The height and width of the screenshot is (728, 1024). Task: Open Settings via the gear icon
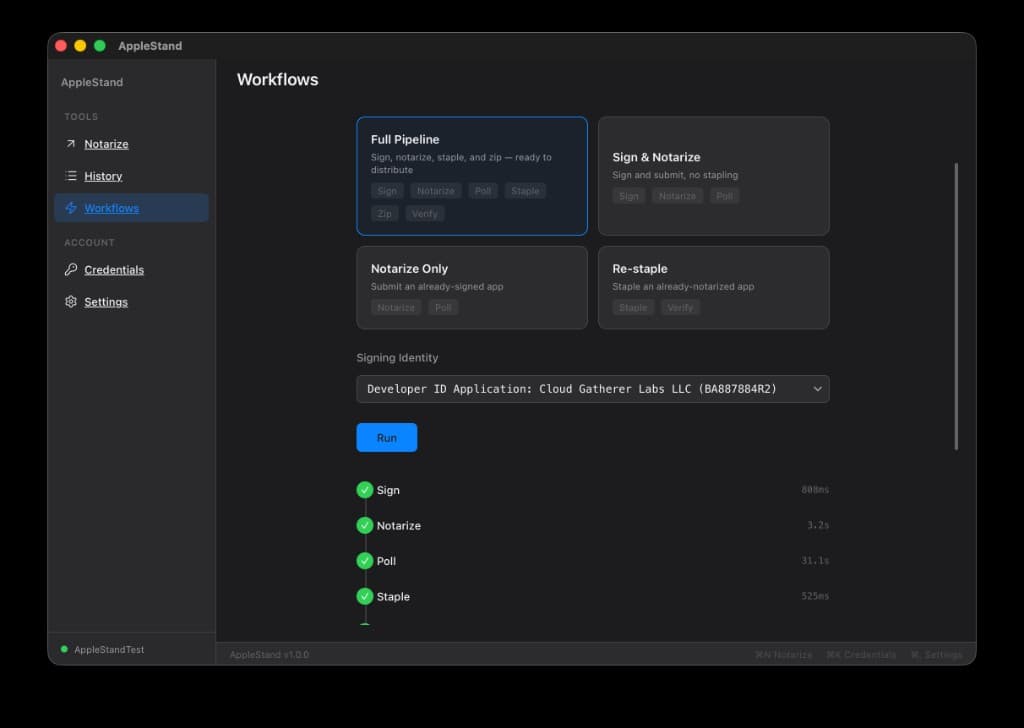(70, 302)
